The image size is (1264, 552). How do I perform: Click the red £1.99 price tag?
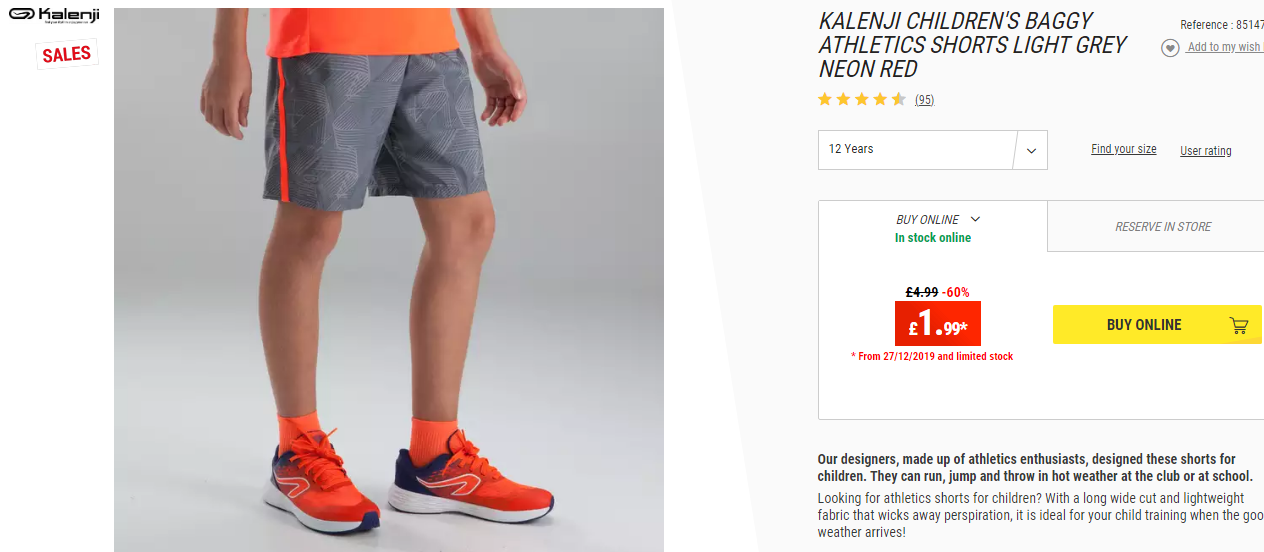pos(938,323)
